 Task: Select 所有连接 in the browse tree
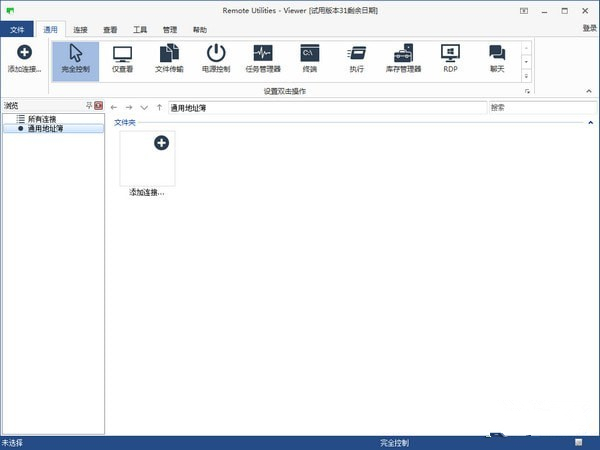point(41,119)
